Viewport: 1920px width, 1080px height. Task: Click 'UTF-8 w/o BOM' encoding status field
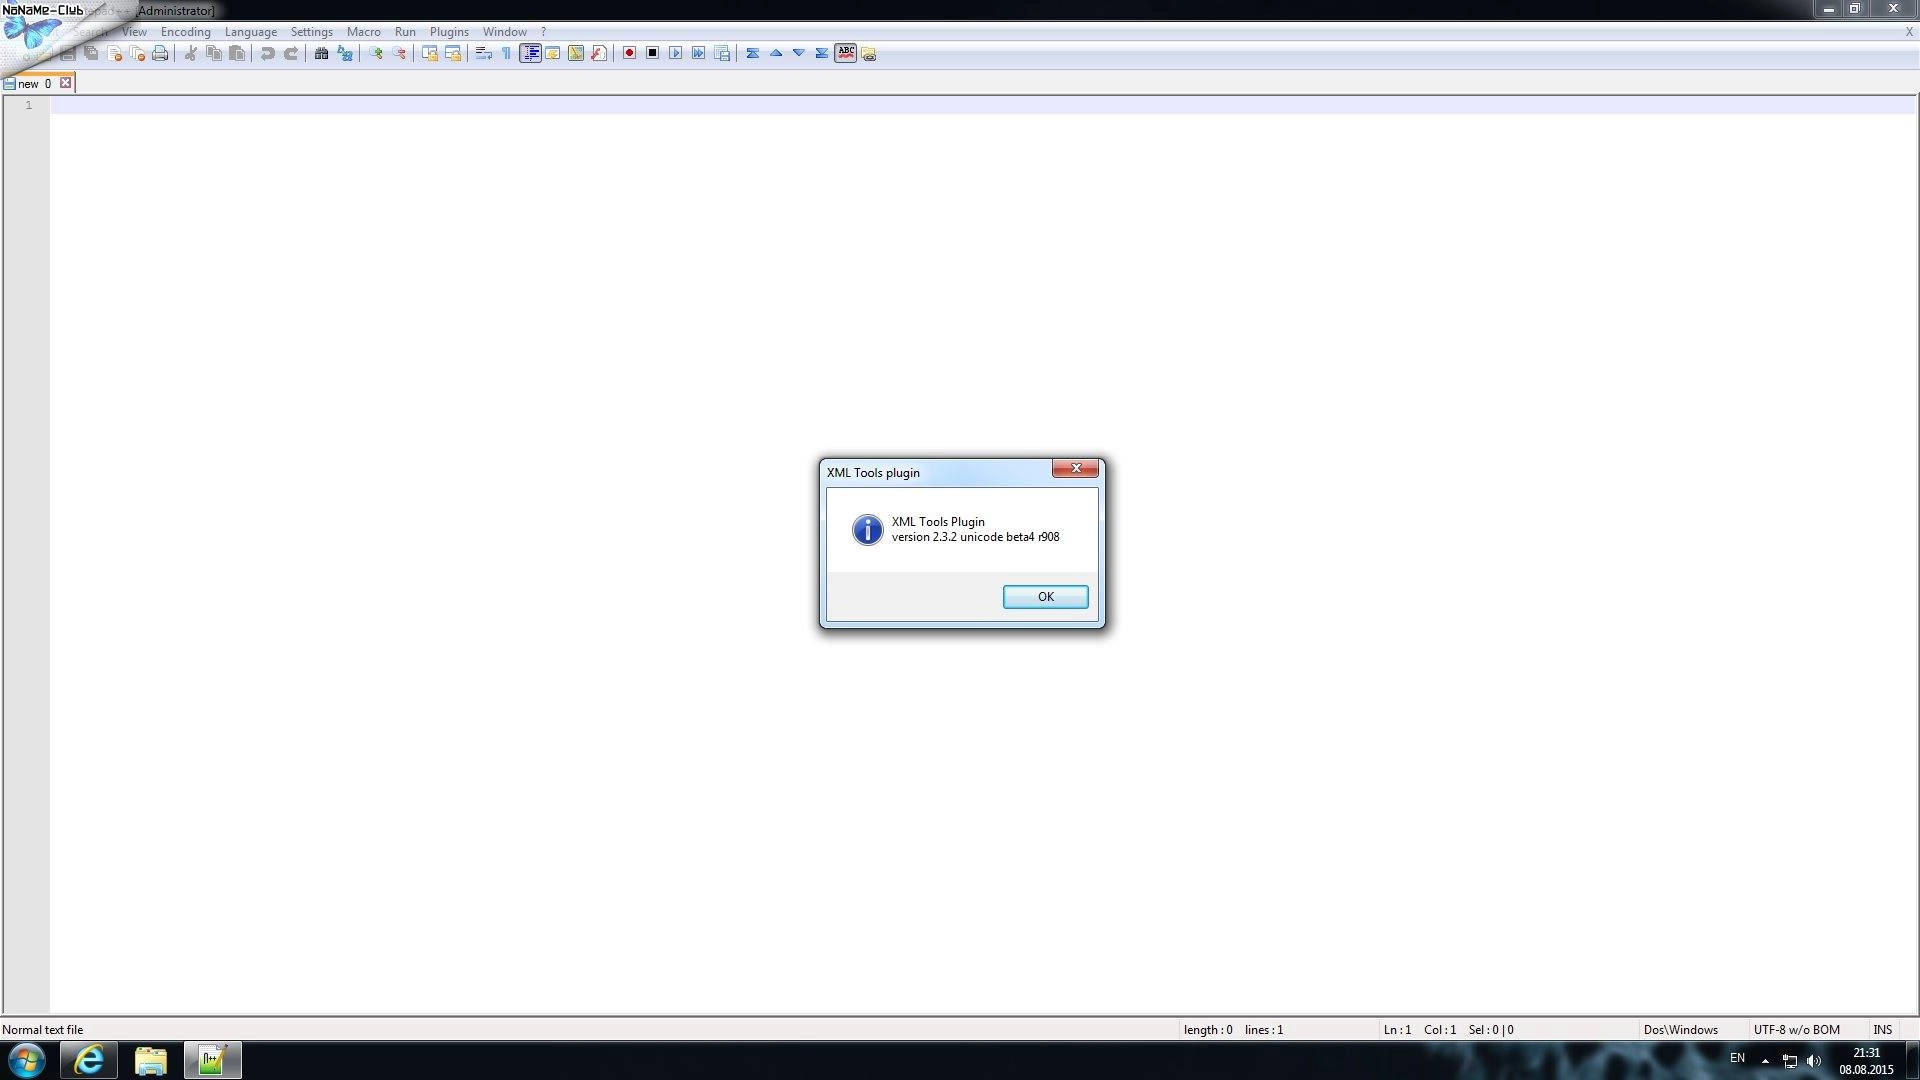(x=1796, y=1029)
